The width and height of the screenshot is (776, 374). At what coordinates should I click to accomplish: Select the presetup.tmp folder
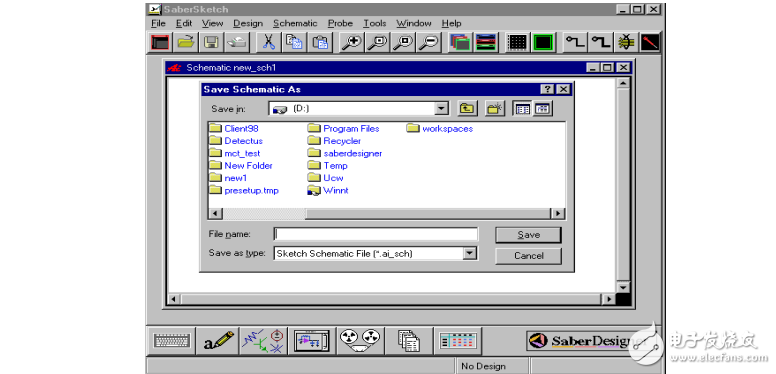[244, 190]
